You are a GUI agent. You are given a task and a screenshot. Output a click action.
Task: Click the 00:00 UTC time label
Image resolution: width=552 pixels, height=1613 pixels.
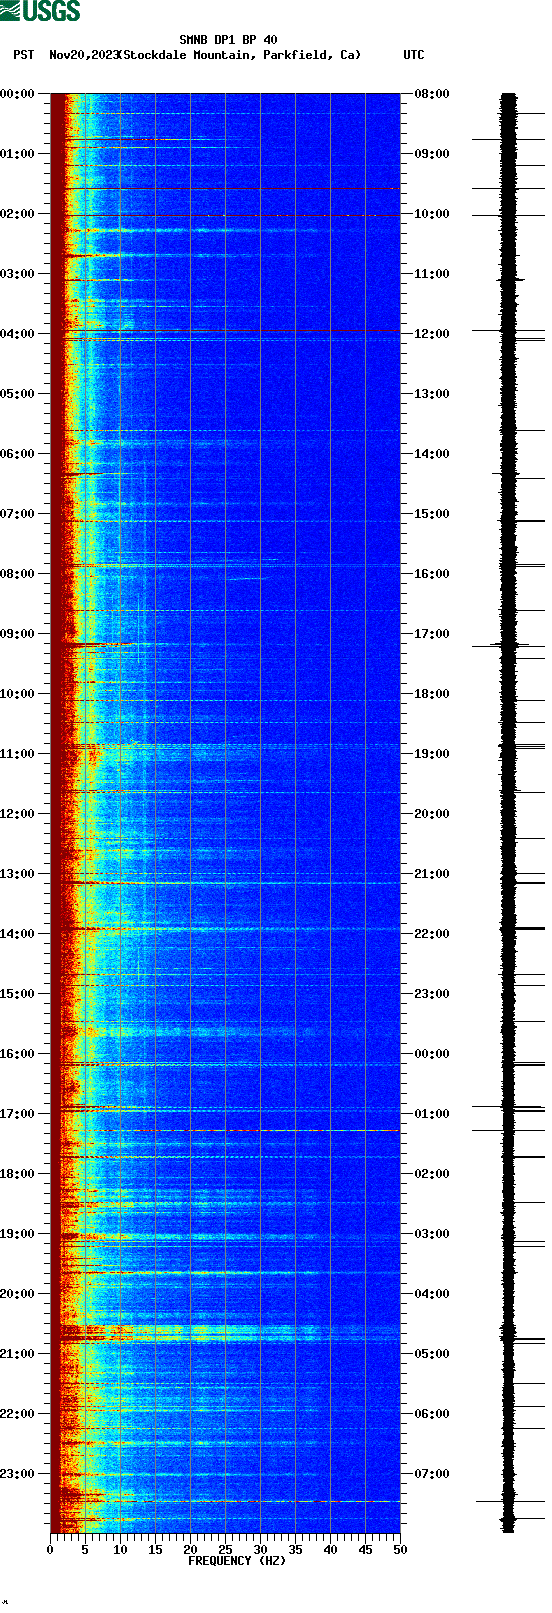click(x=431, y=1054)
